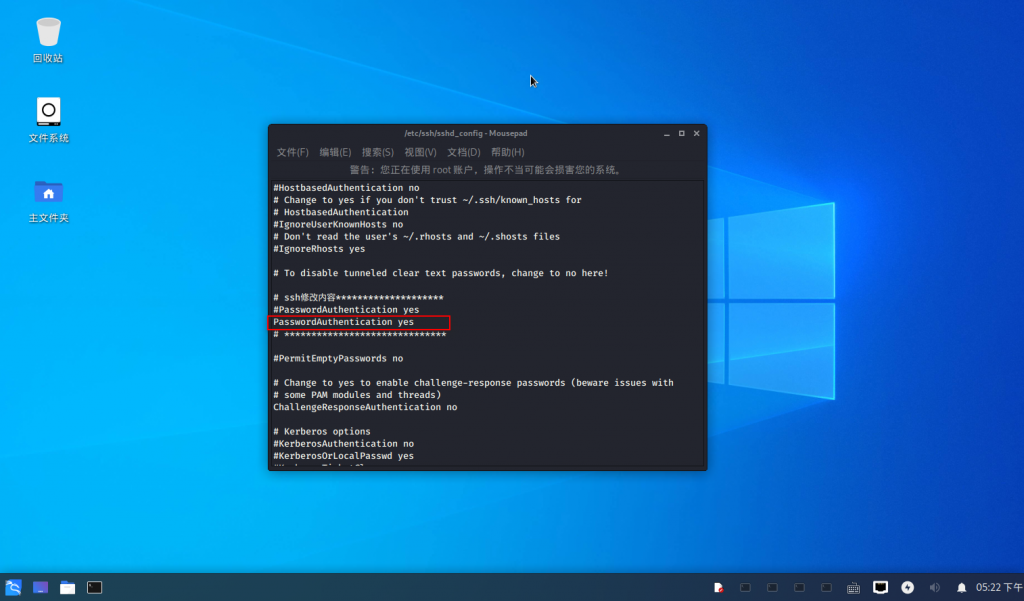Open the keyboard icon in the system tray

click(853, 588)
